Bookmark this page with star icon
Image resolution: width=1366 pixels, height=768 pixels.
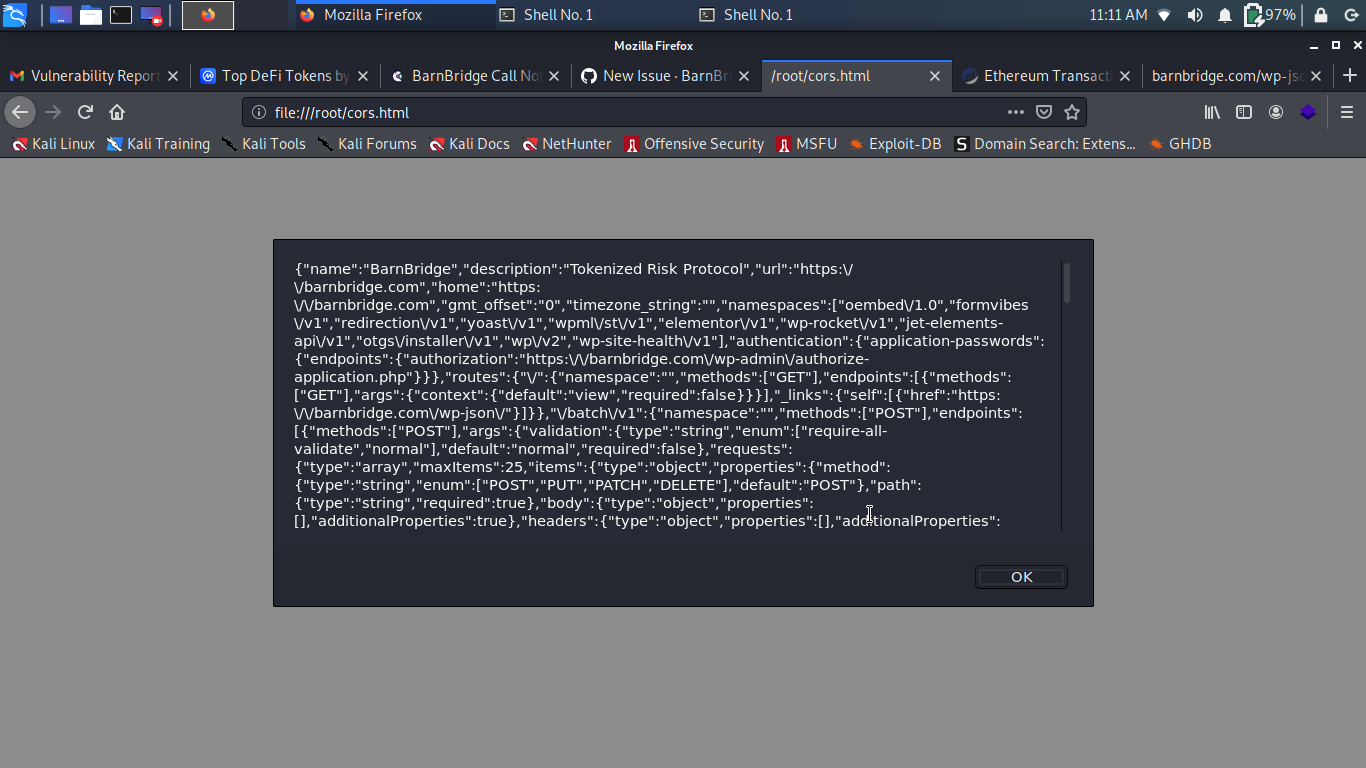(x=1072, y=112)
